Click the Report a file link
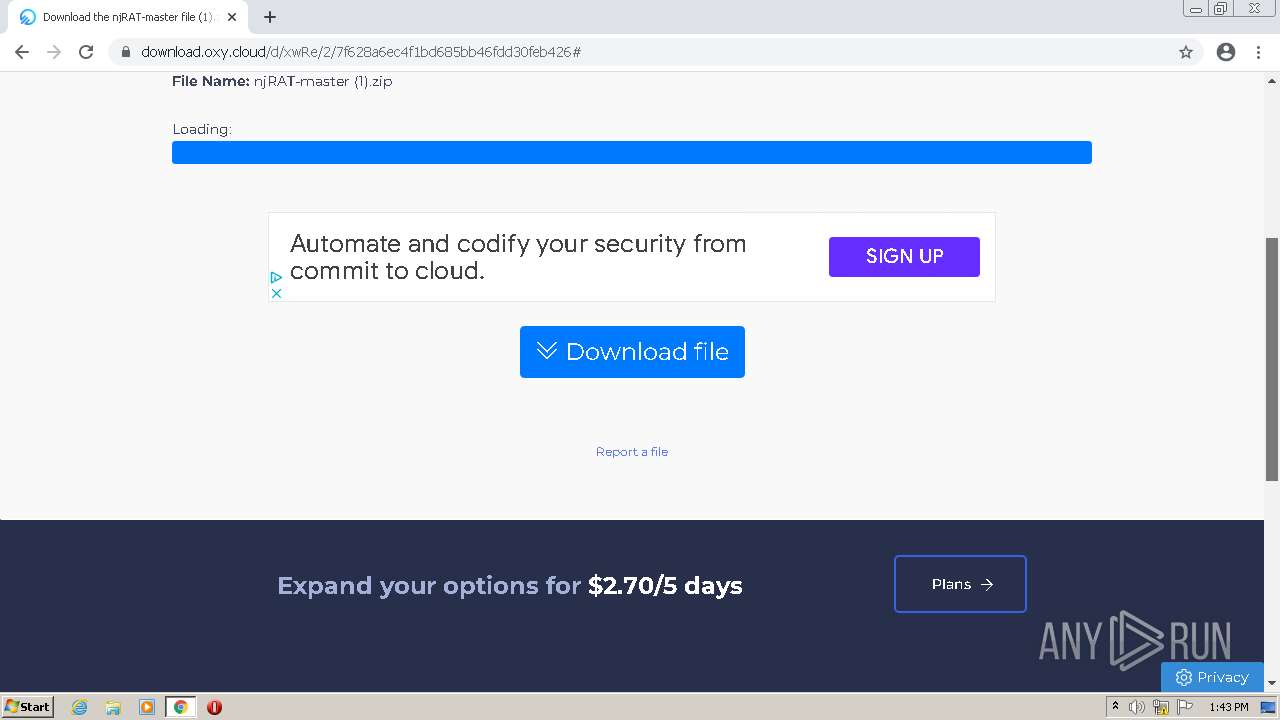The image size is (1280, 720). click(x=632, y=452)
